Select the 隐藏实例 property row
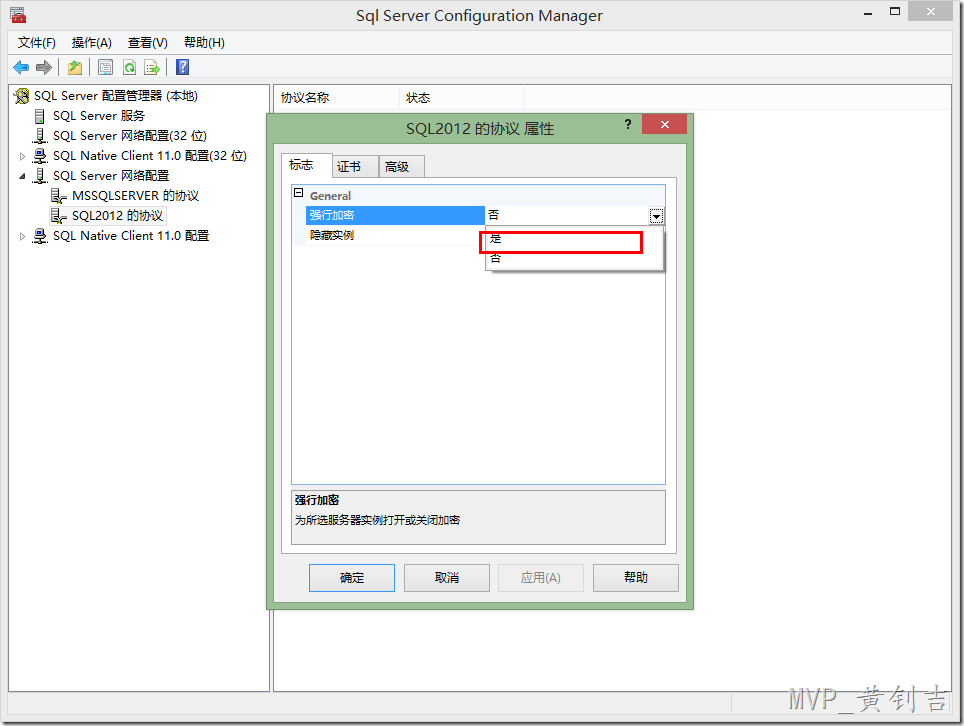 395,235
